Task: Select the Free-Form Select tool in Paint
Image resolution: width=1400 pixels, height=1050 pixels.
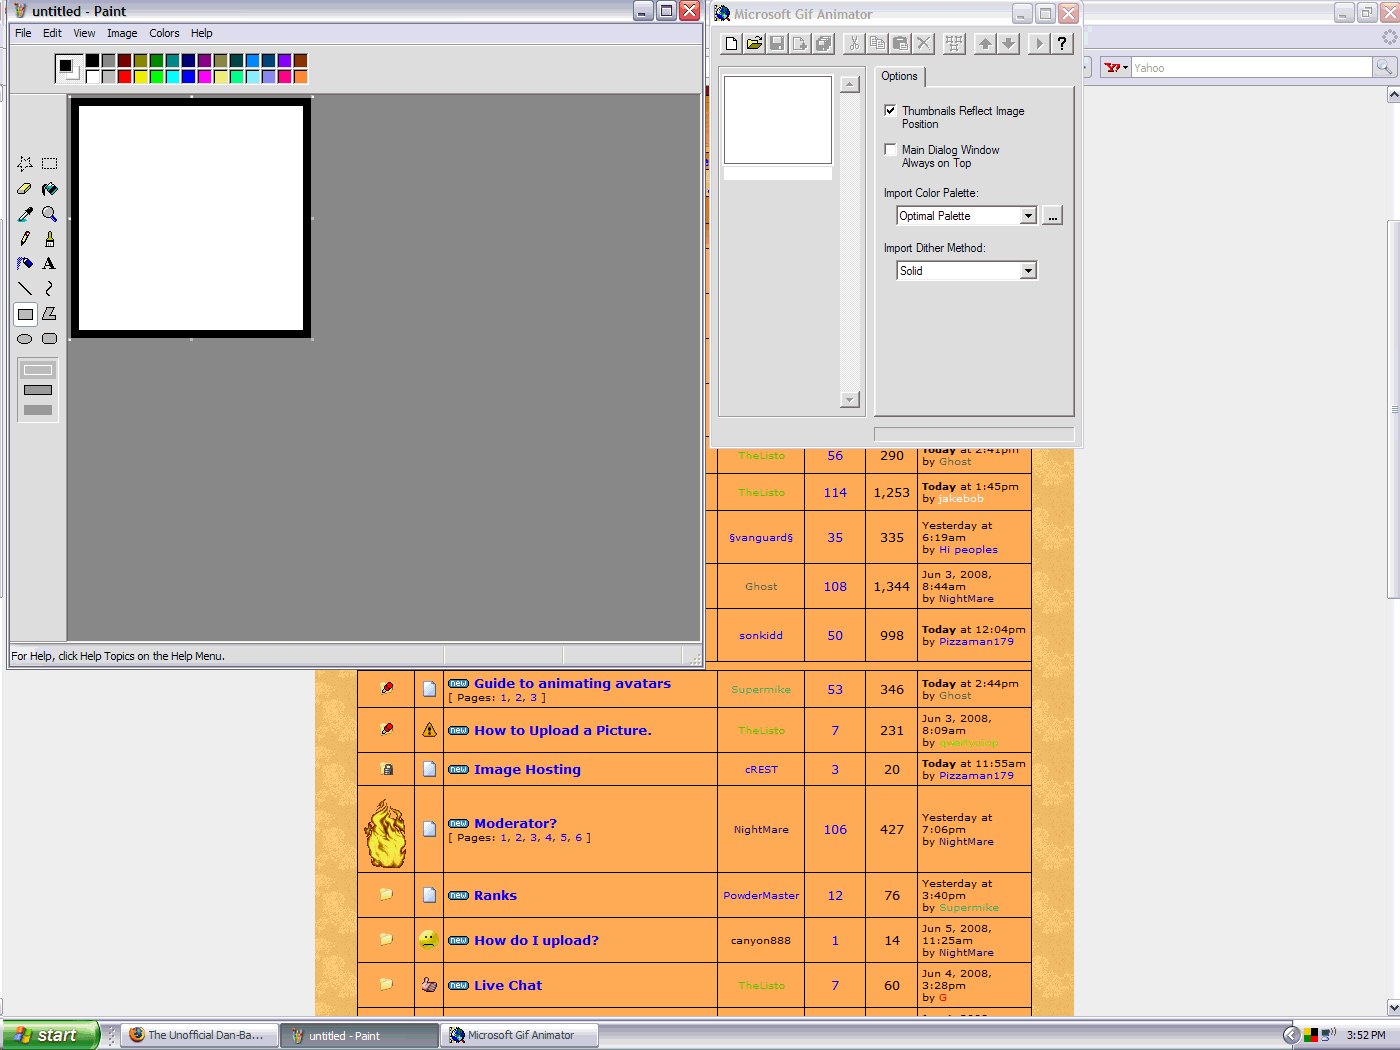Action: 25,164
